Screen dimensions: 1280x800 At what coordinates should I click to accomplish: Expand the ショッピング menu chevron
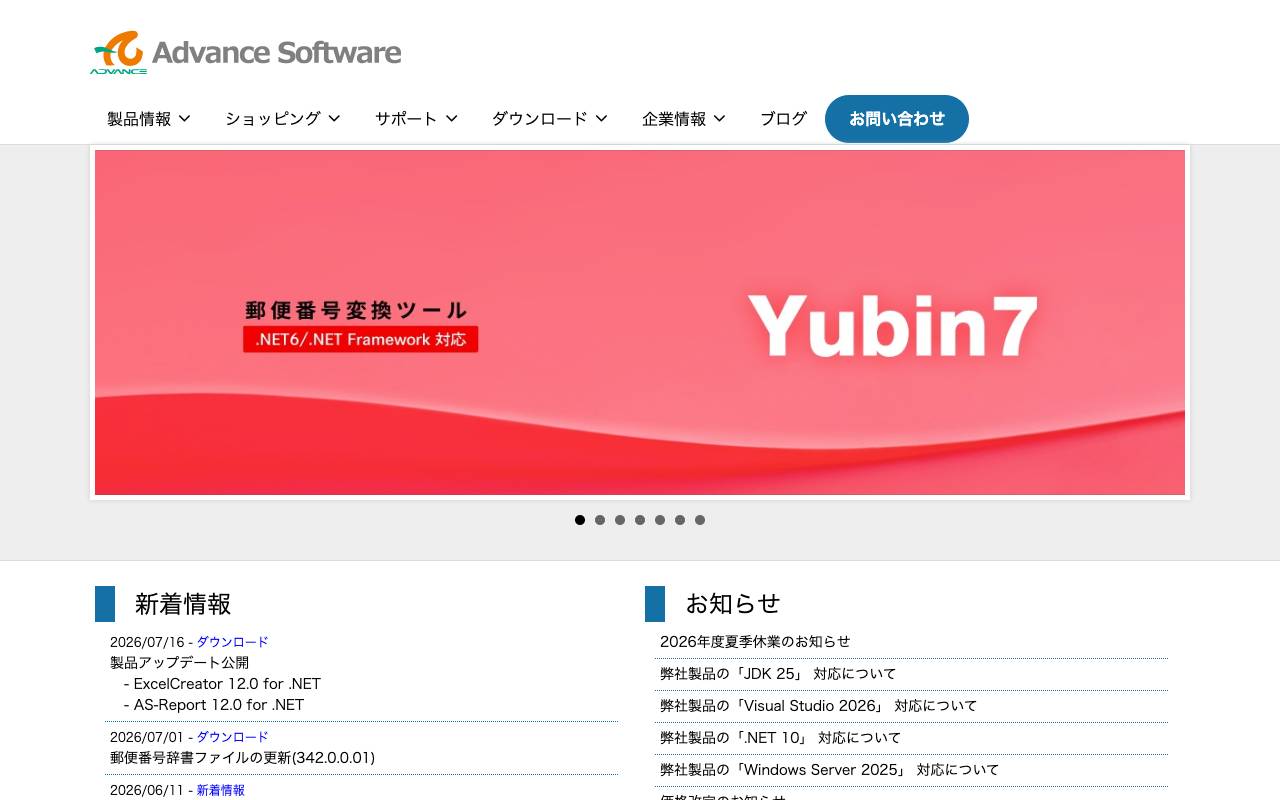tap(334, 118)
